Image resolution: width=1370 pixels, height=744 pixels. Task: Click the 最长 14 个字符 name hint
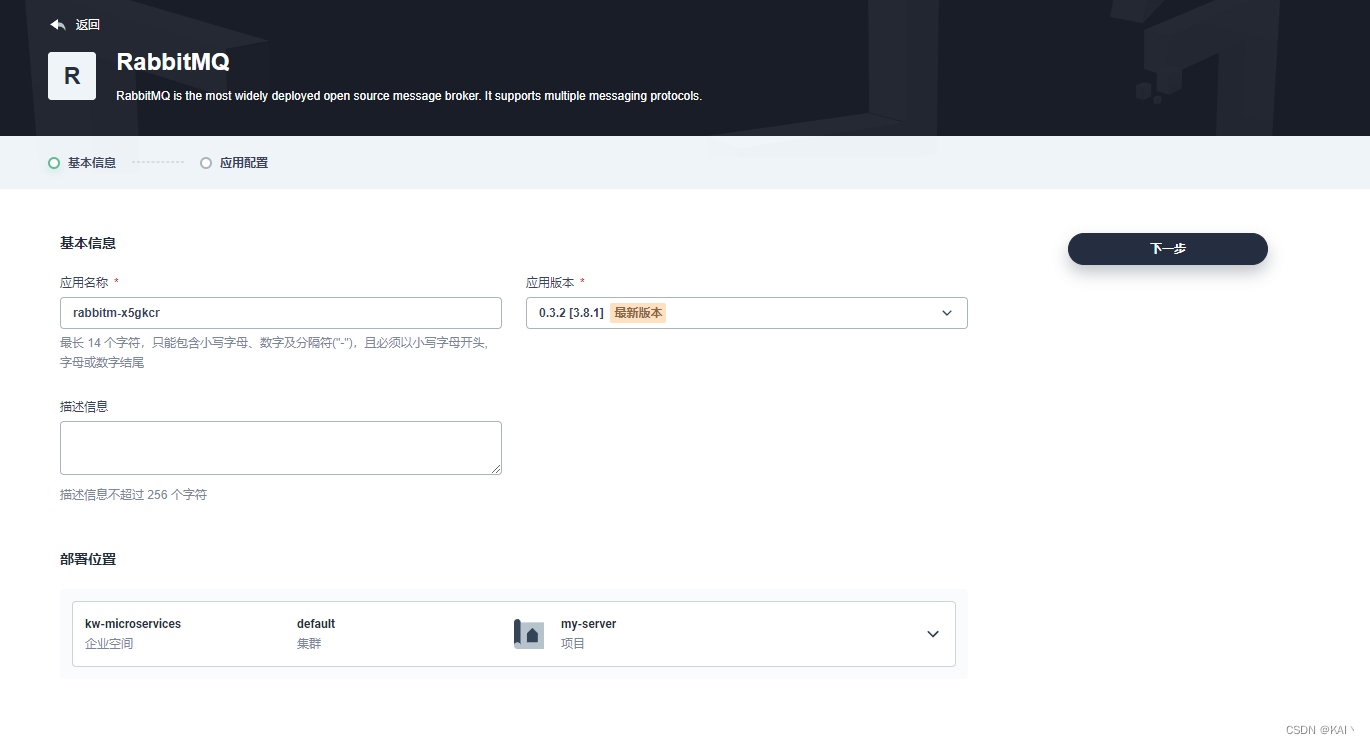(x=275, y=352)
